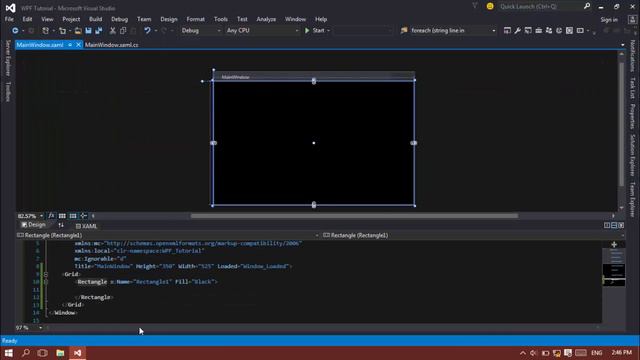
Task: Click the wrench Properties icon in toolbar
Action: (x=518, y=31)
